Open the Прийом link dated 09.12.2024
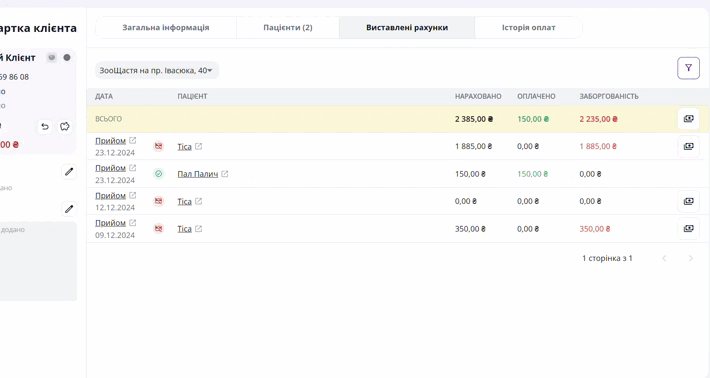Screen dimensions: 710x378 coord(110,223)
